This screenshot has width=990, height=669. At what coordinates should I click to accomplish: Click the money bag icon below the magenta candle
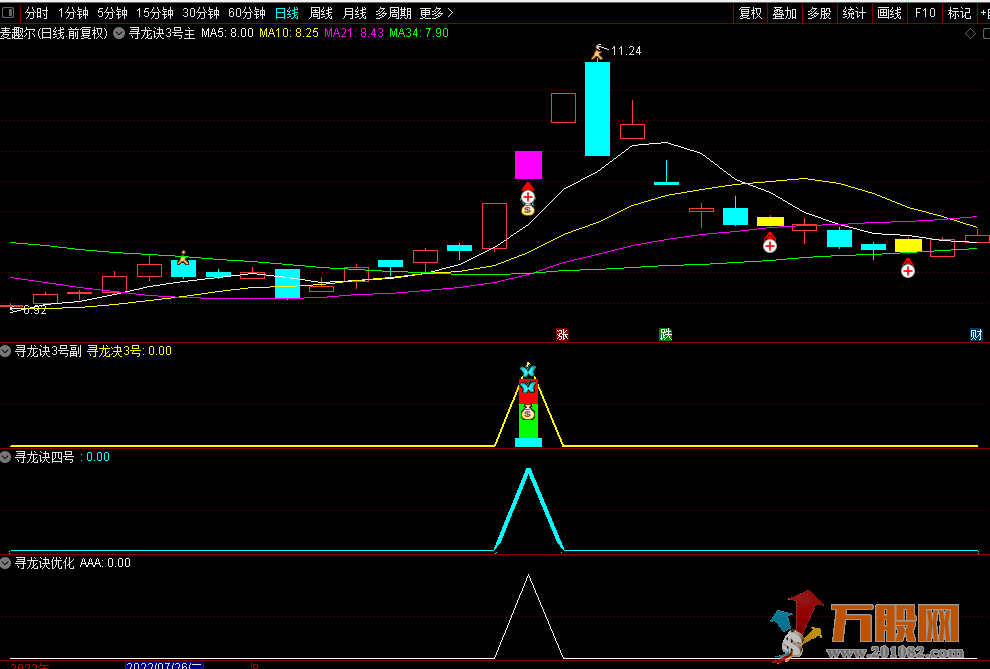coord(528,210)
